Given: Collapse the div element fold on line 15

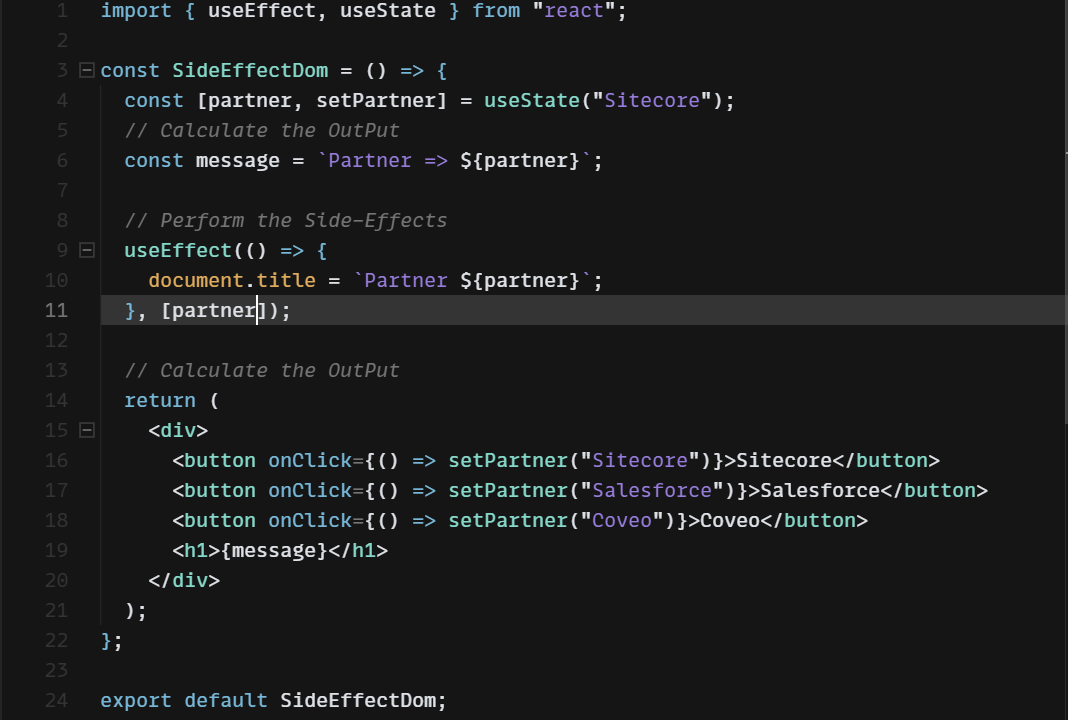Looking at the screenshot, I should click(x=87, y=430).
